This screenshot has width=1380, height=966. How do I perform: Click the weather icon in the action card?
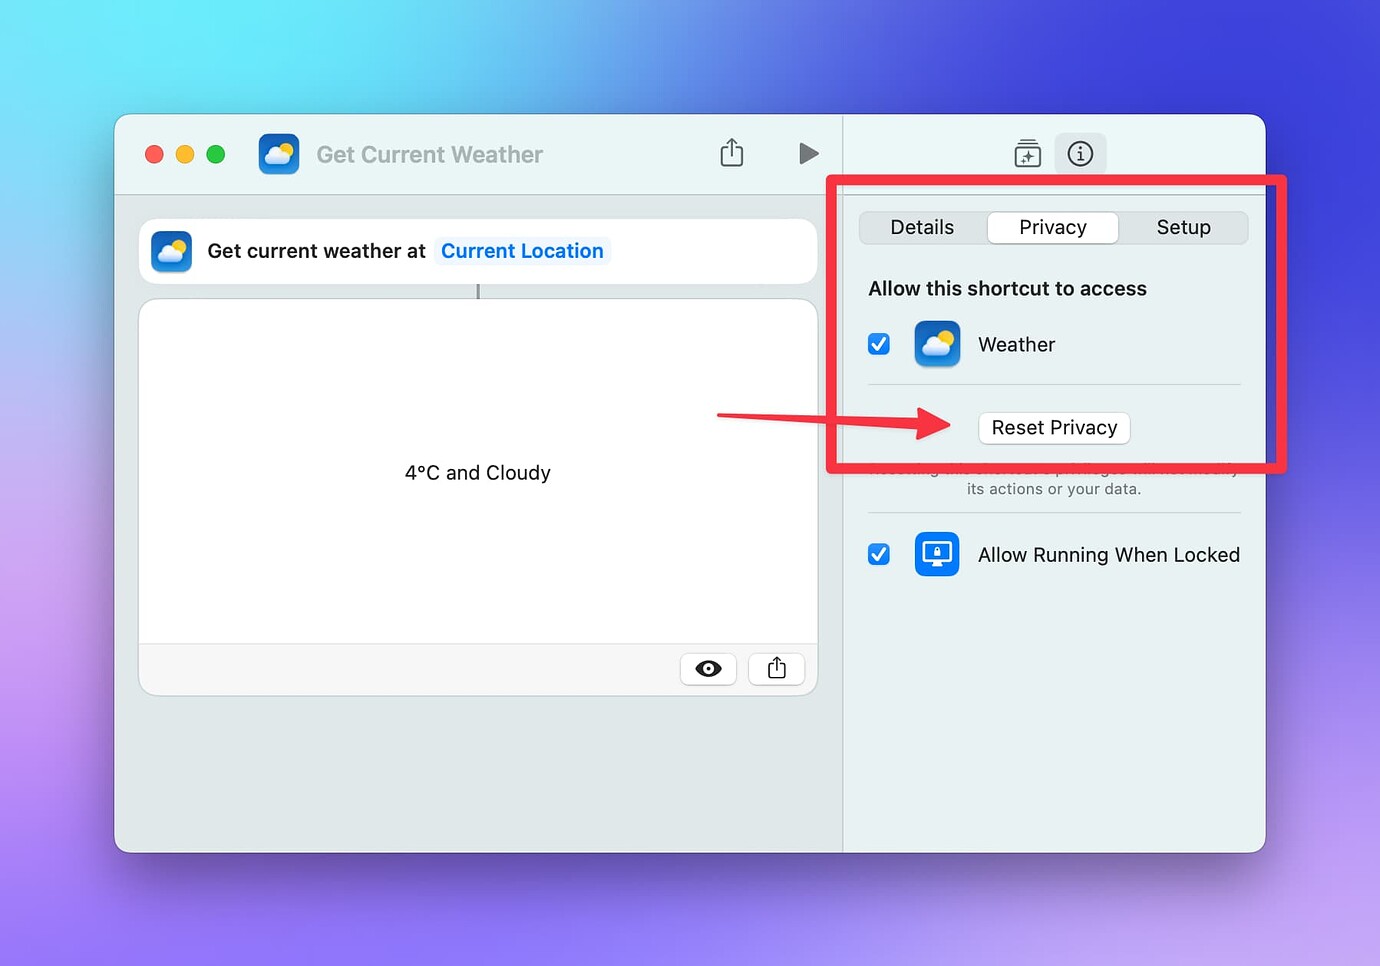[172, 251]
